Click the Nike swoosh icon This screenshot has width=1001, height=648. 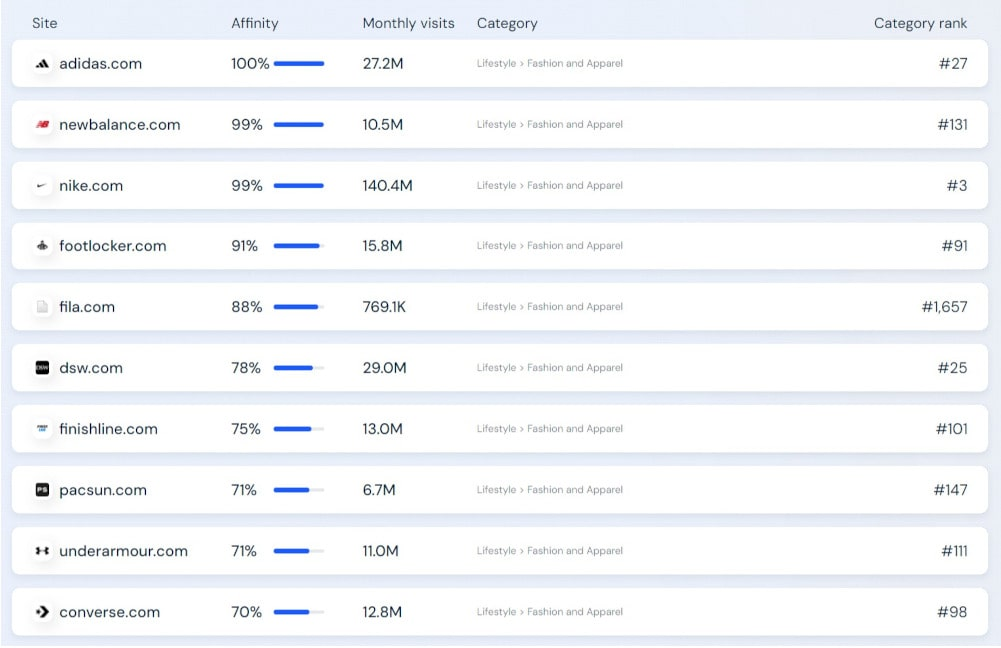click(x=42, y=186)
